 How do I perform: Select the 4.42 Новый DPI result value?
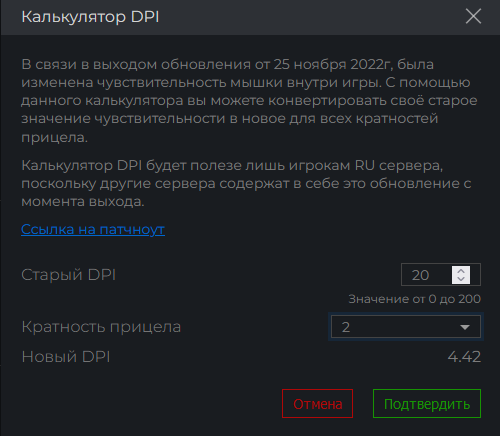464,357
